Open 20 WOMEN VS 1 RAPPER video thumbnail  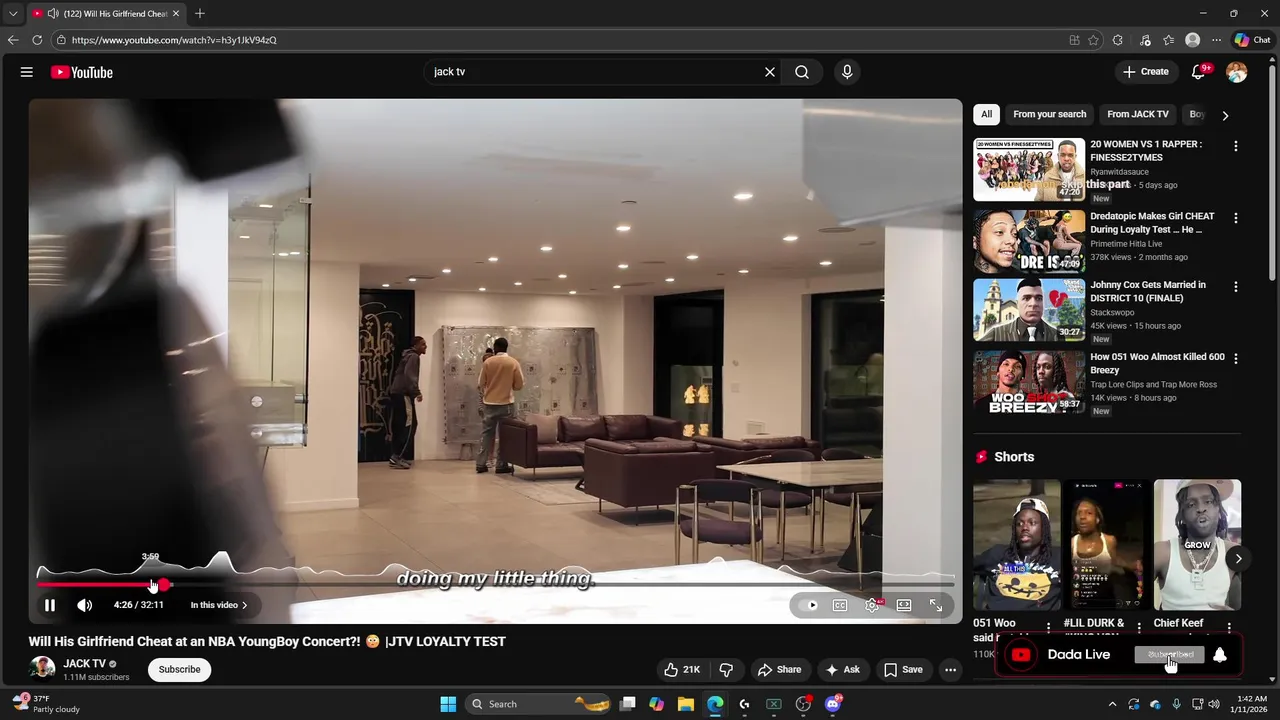point(1029,169)
